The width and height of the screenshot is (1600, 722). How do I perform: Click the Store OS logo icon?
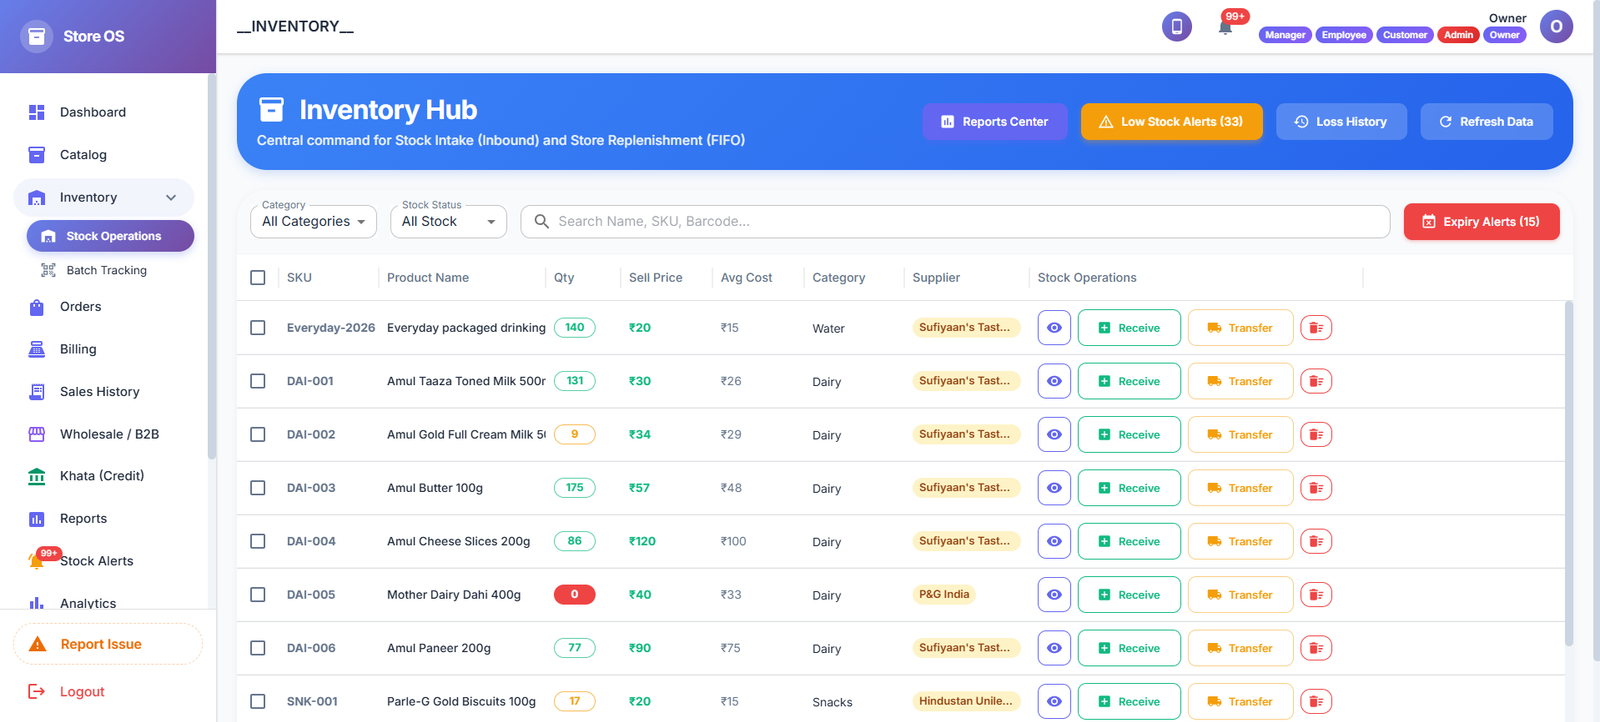(37, 36)
